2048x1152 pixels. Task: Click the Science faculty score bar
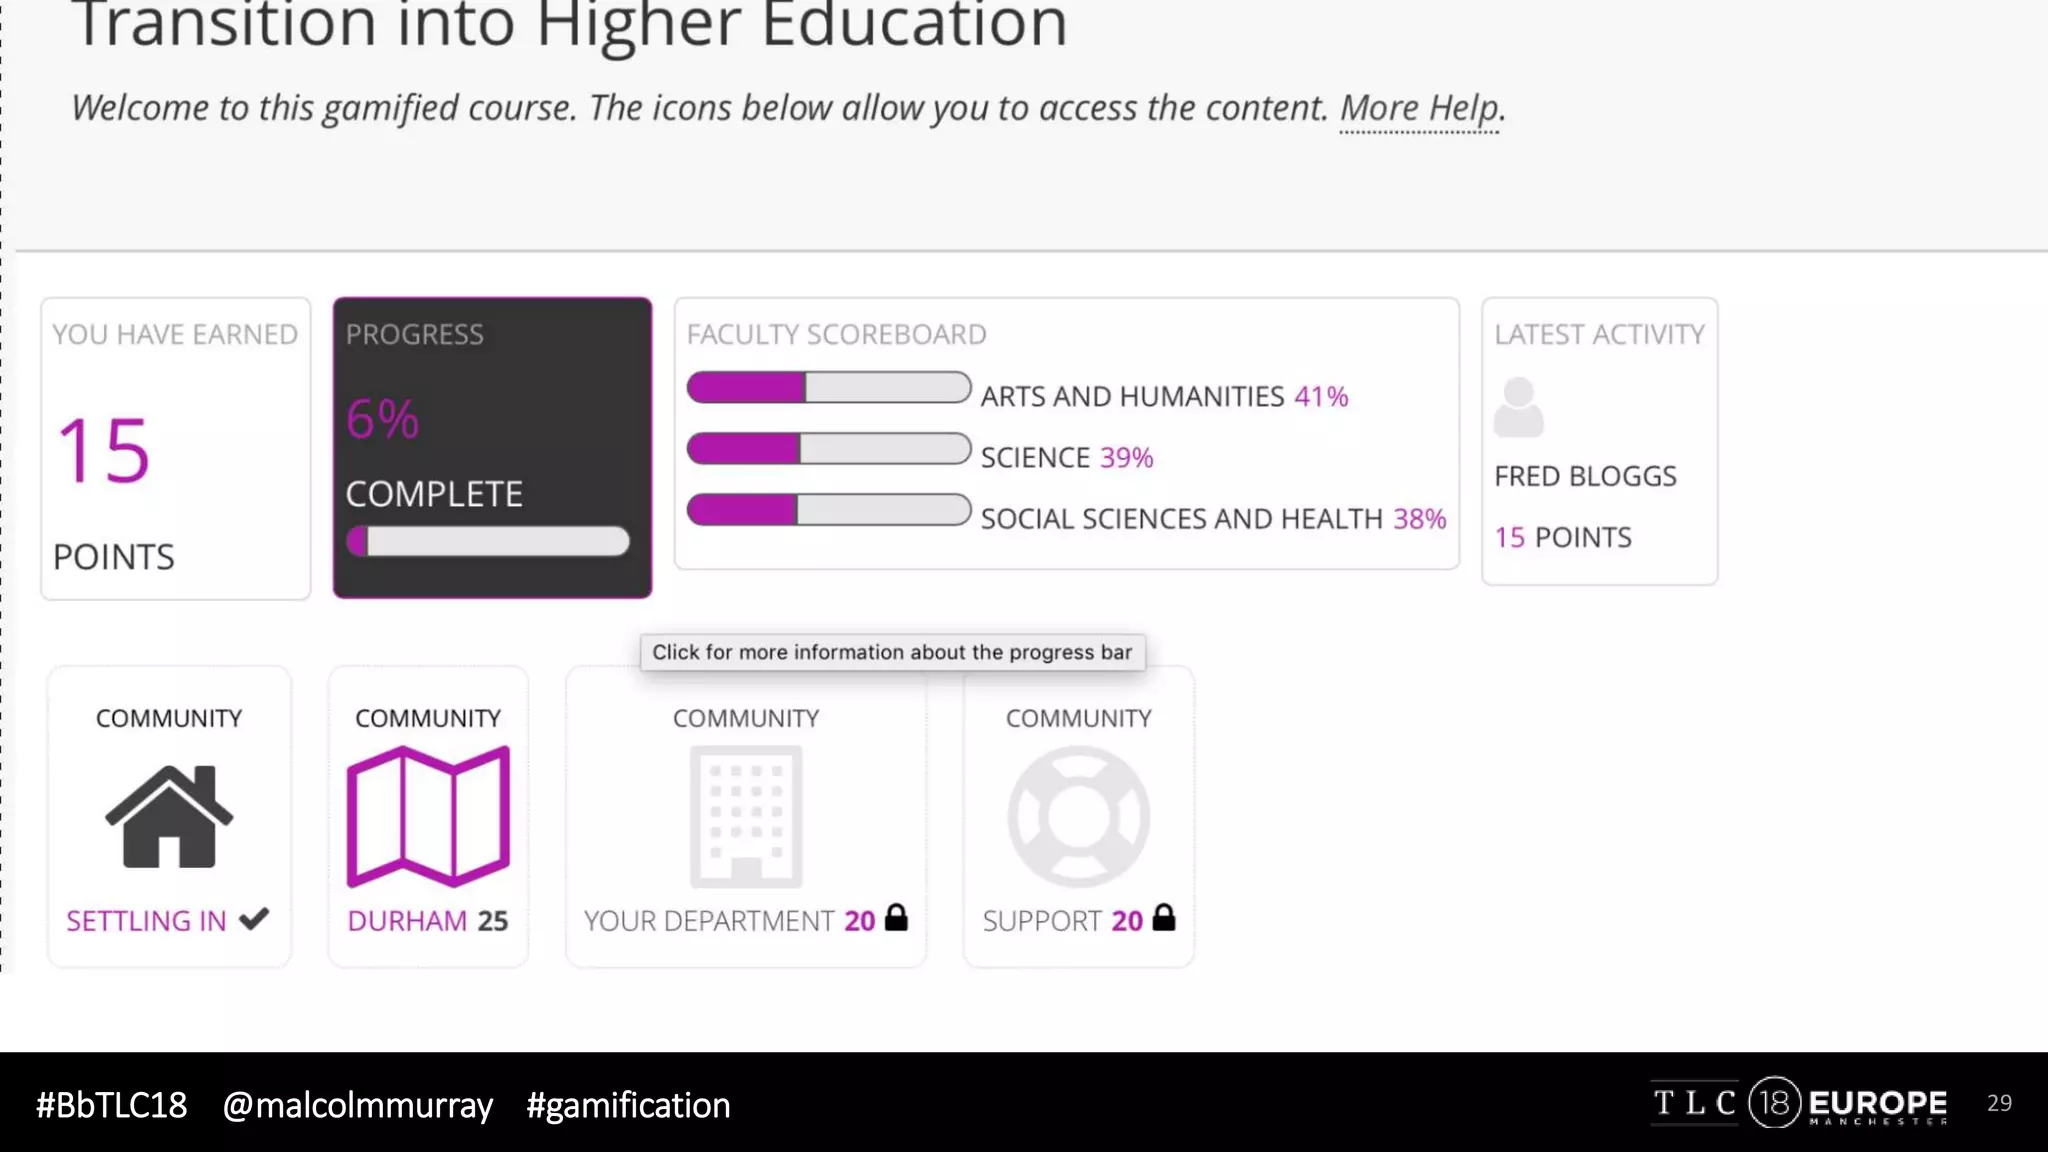click(828, 449)
